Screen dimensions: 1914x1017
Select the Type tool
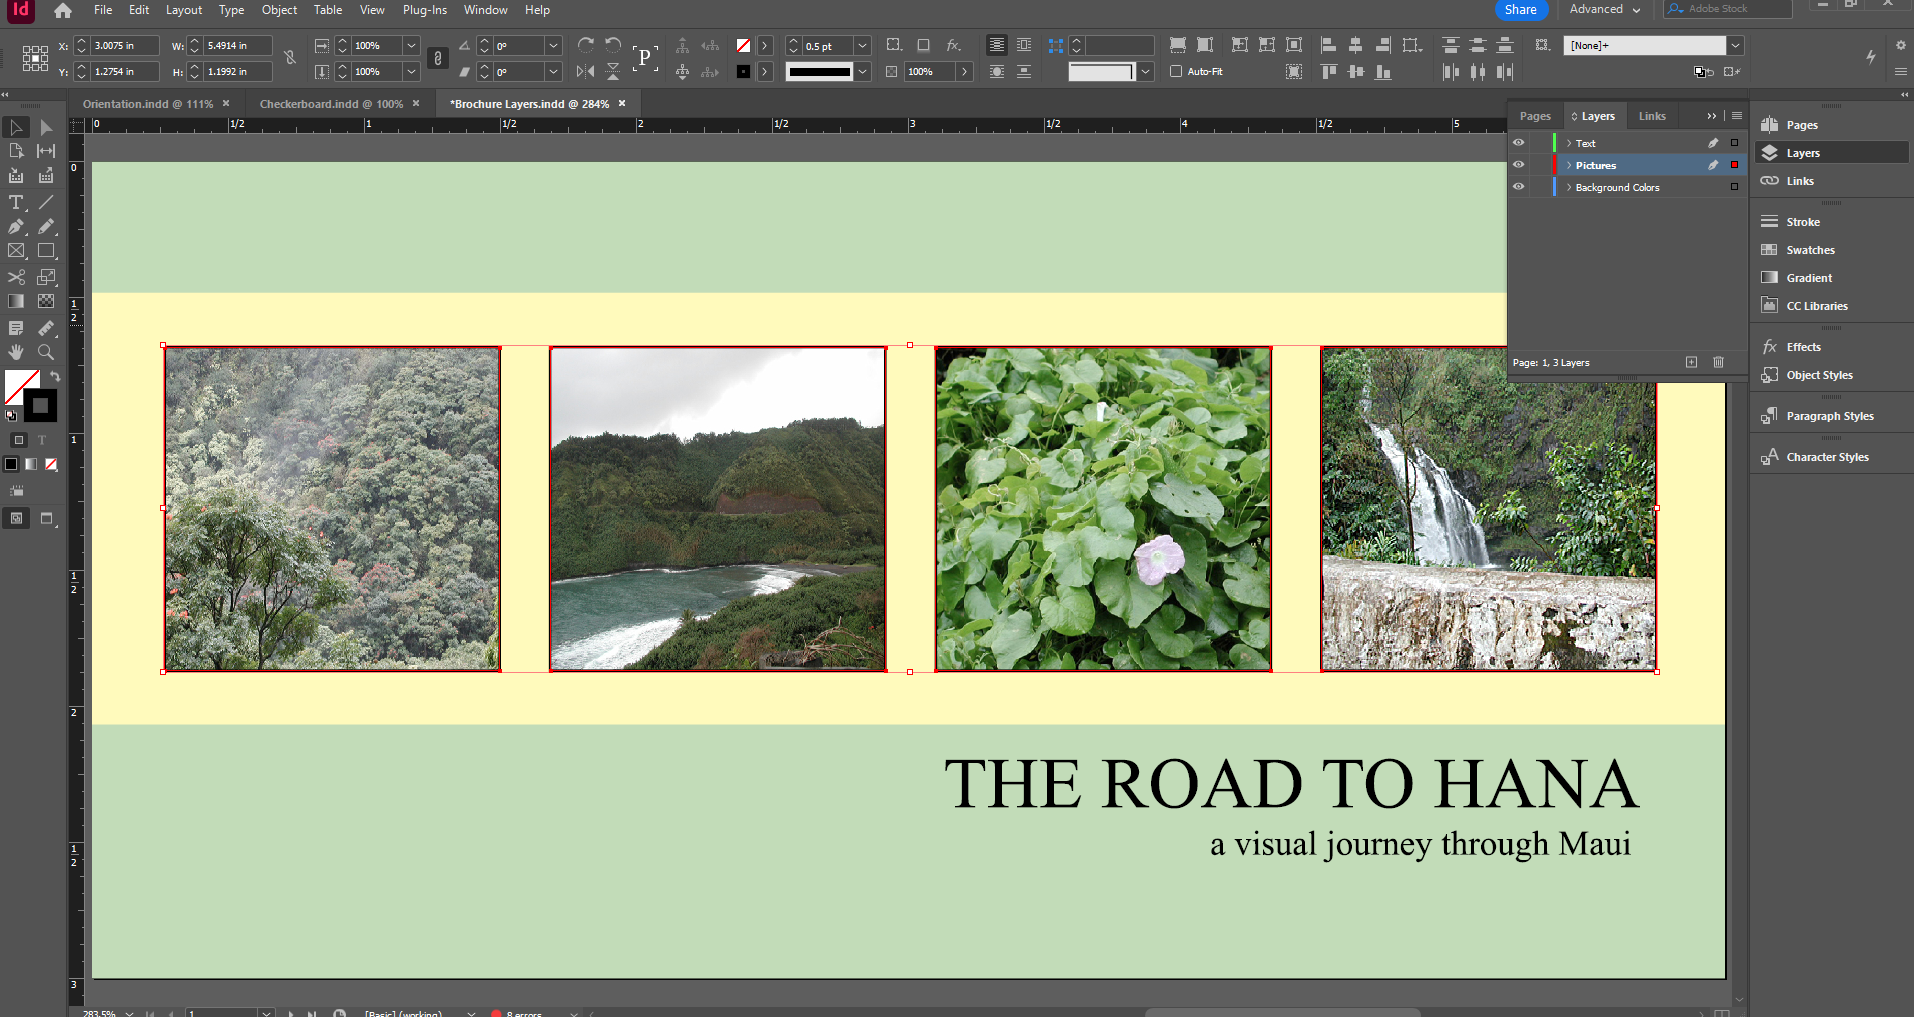tap(16, 203)
